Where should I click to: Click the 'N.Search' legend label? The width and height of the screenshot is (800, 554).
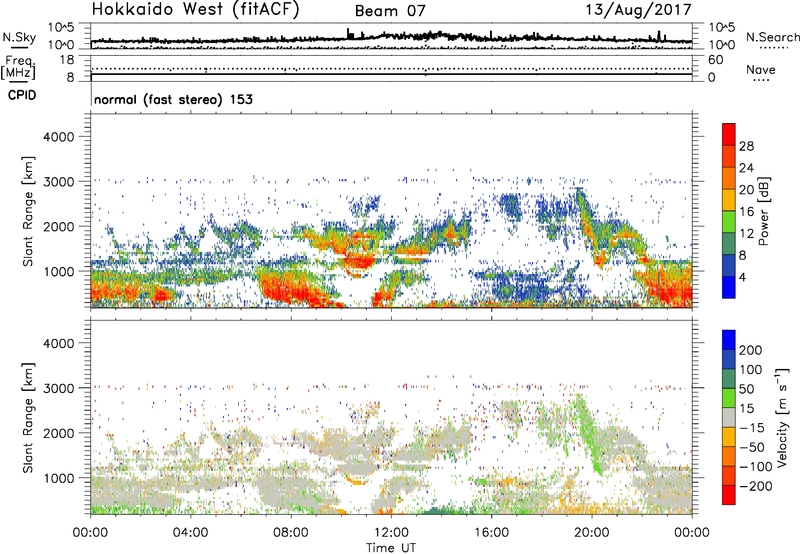pyautogui.click(x=772, y=37)
